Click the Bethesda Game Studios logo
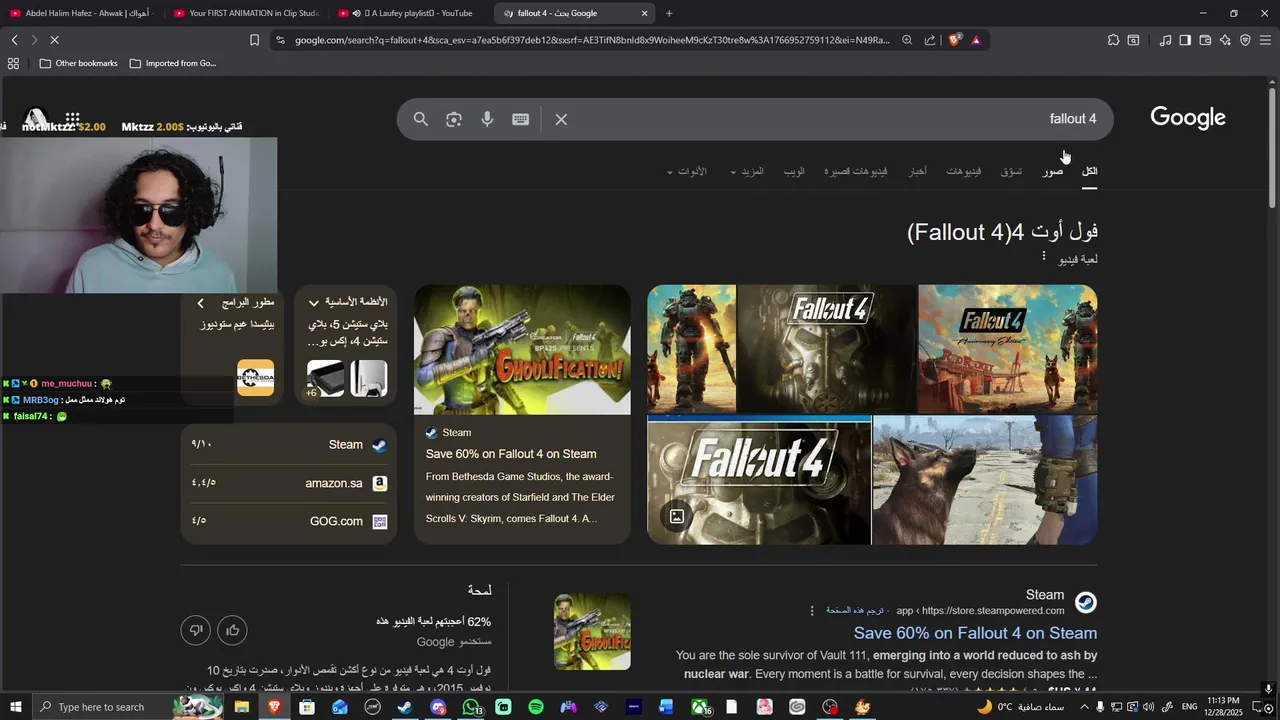This screenshot has height=720, width=1280. point(255,378)
